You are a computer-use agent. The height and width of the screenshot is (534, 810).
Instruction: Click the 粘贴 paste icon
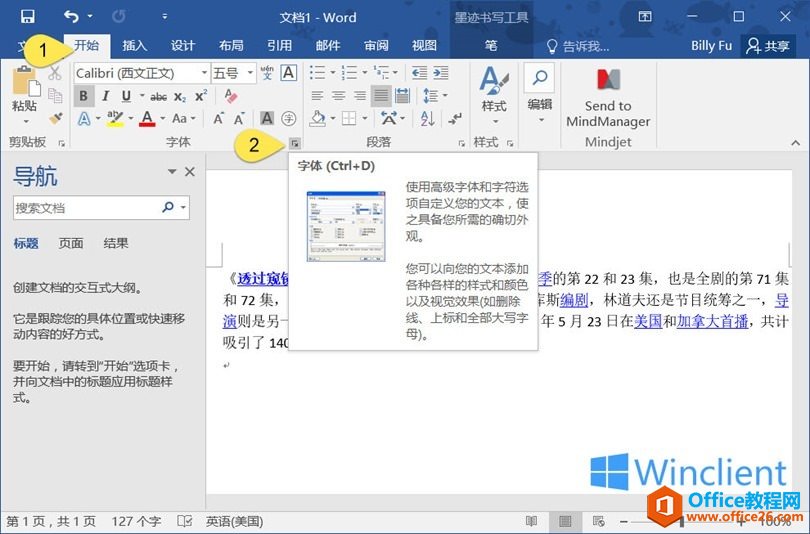(x=25, y=82)
